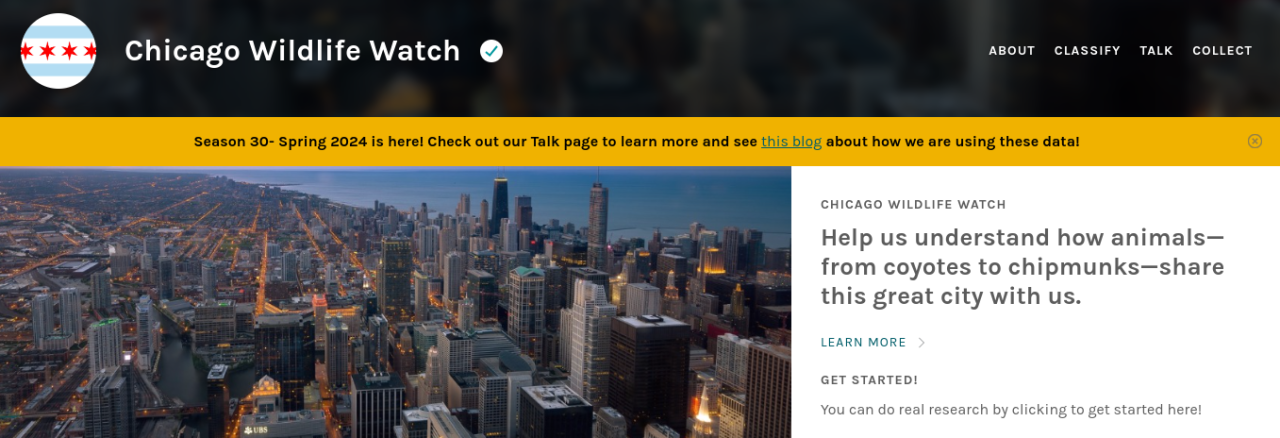The height and width of the screenshot is (438, 1280).
Task: Click the 'Help us understand how animals' headline
Action: [x=1022, y=267]
